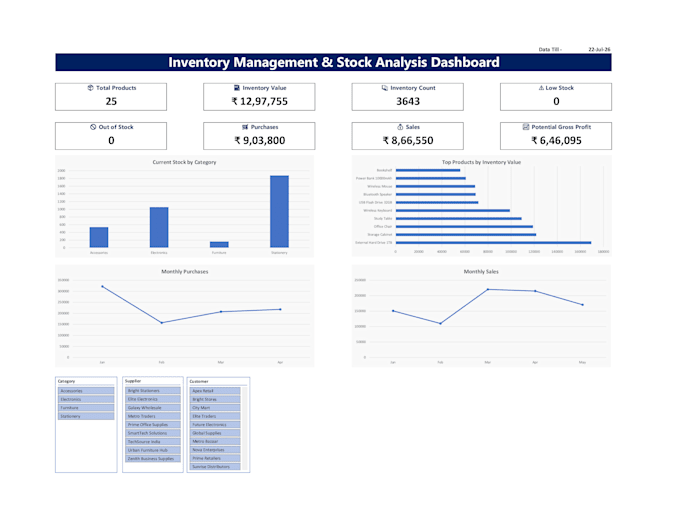This screenshot has height=525, width=680.
Task: Click the Inventory Count card icon
Action: (385, 88)
